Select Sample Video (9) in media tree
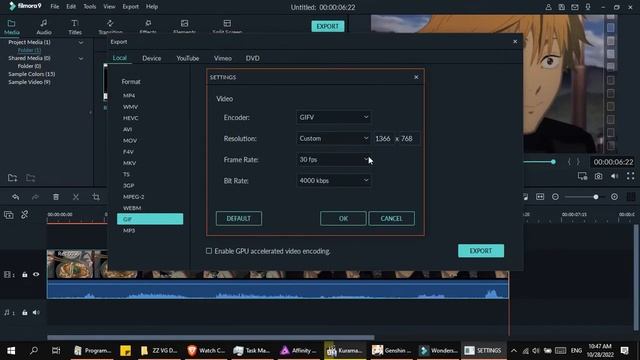The image size is (640, 360). click(29, 82)
